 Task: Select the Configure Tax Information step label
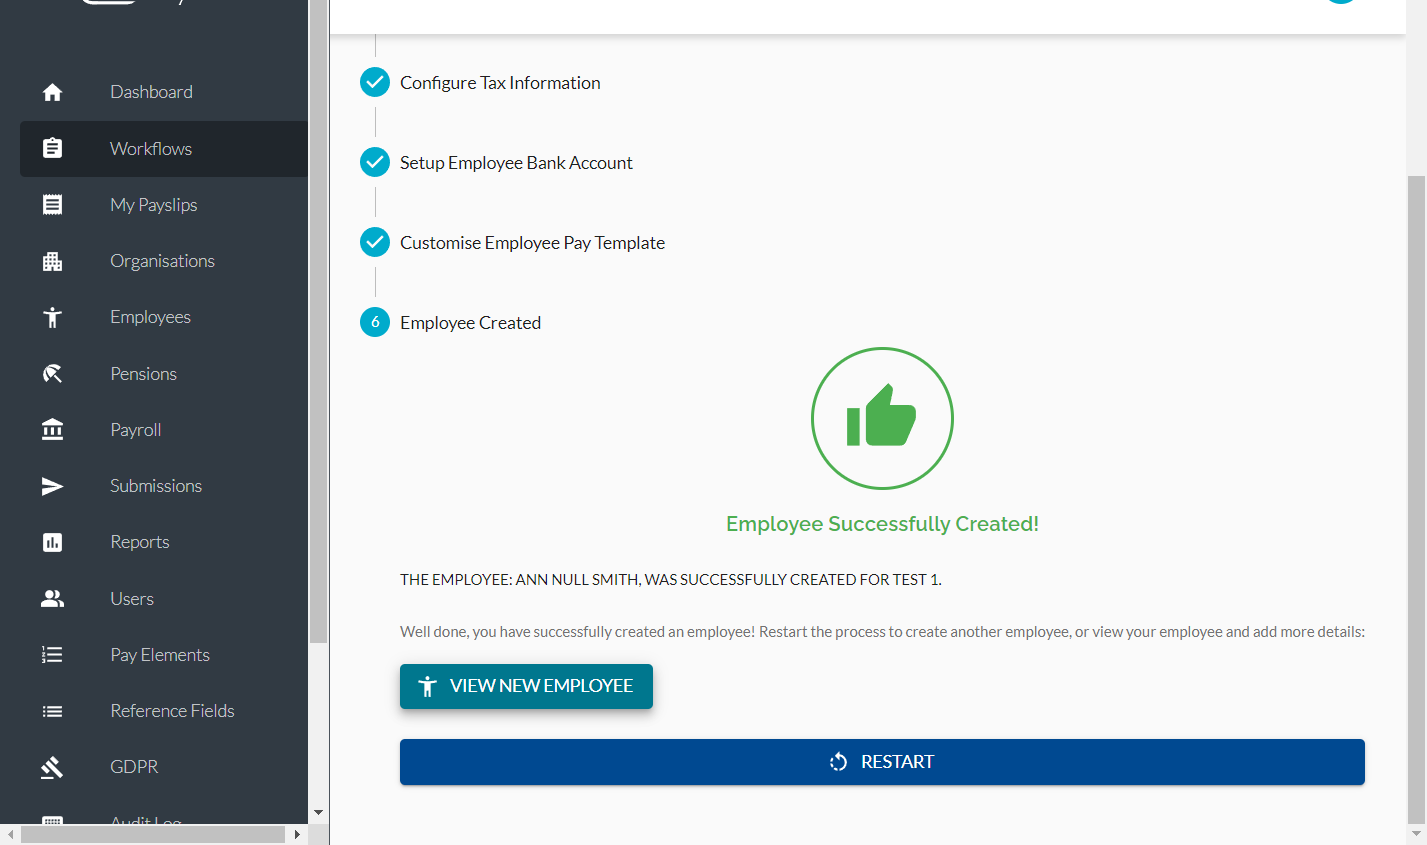(500, 83)
